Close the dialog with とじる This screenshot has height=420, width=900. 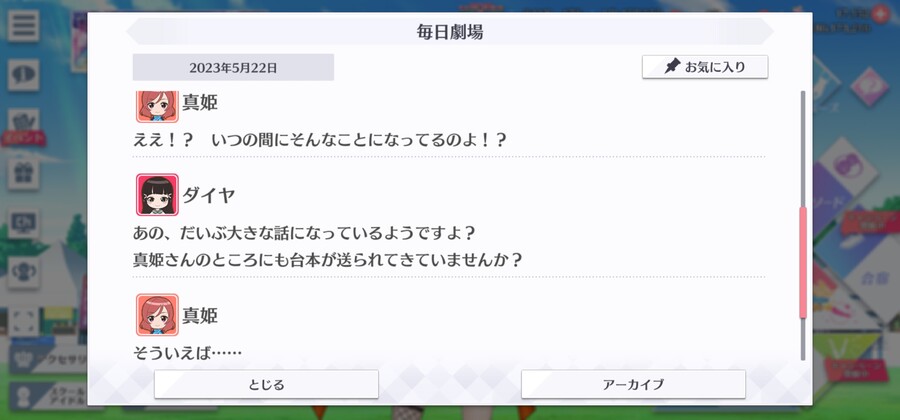pyautogui.click(x=266, y=384)
